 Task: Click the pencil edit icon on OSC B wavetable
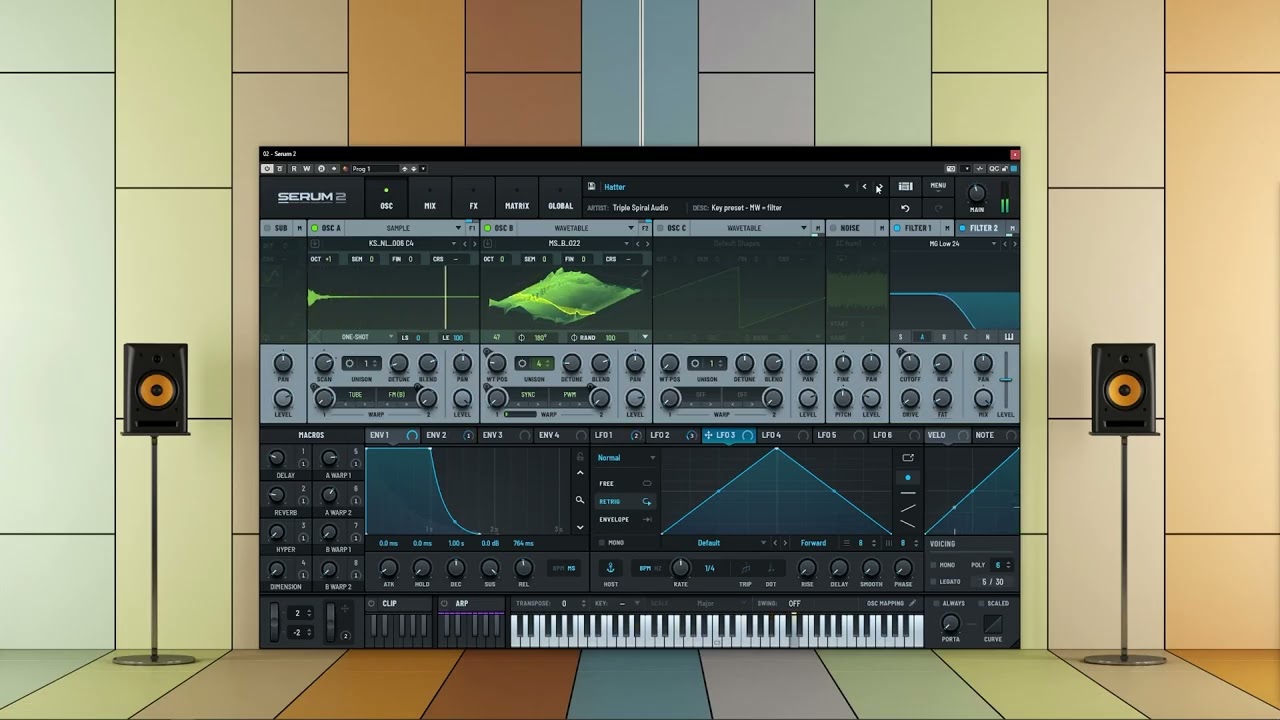pyautogui.click(x=644, y=273)
